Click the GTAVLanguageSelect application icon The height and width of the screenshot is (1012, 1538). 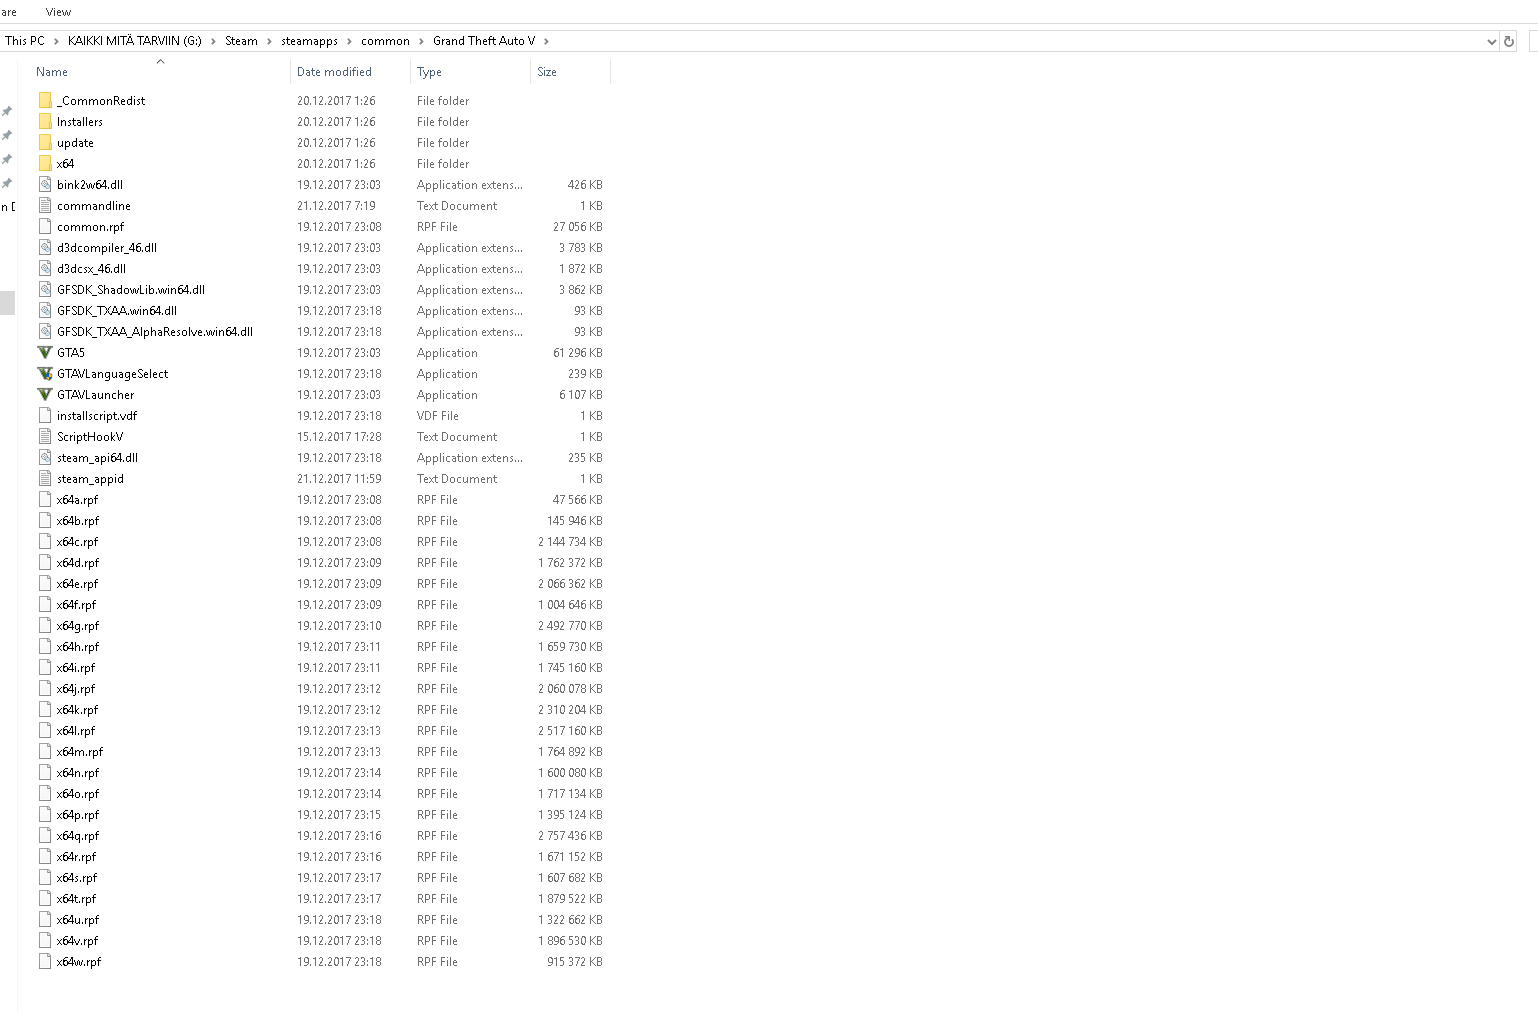[x=45, y=374]
